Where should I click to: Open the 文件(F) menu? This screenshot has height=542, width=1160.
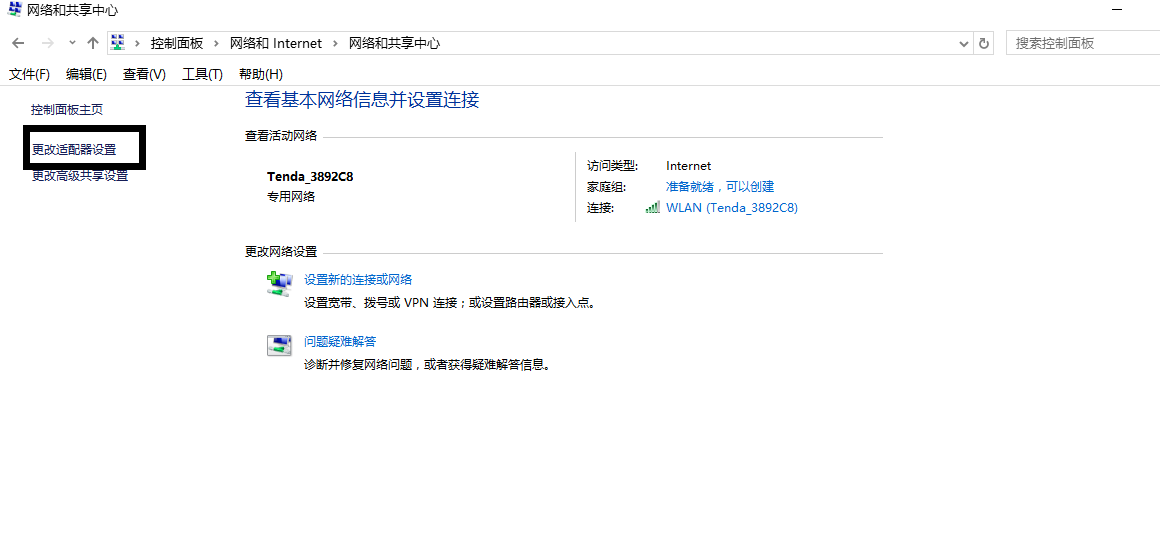29,74
